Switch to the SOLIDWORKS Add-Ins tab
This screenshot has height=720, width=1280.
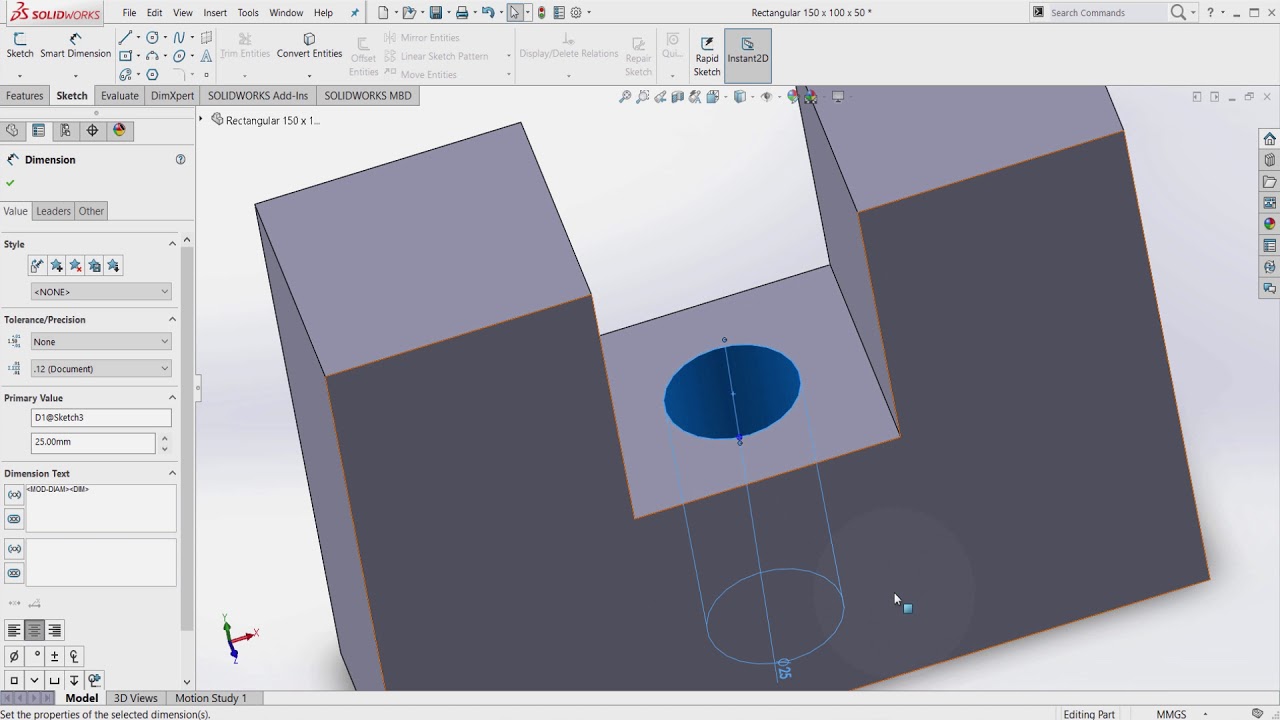(x=258, y=96)
